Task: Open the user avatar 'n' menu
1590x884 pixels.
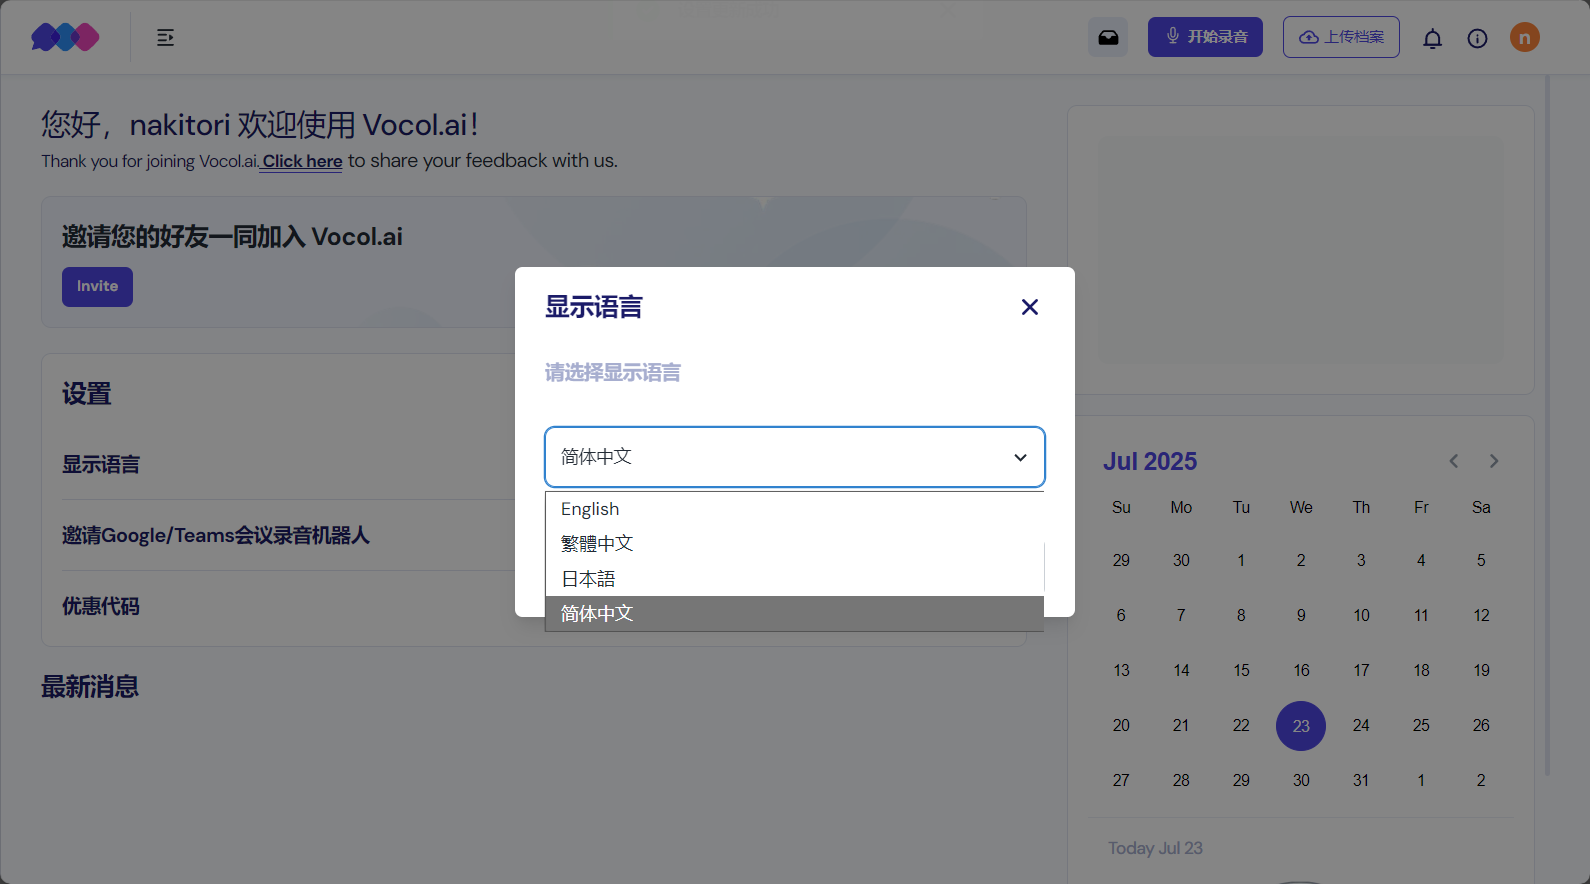Action: tap(1525, 38)
